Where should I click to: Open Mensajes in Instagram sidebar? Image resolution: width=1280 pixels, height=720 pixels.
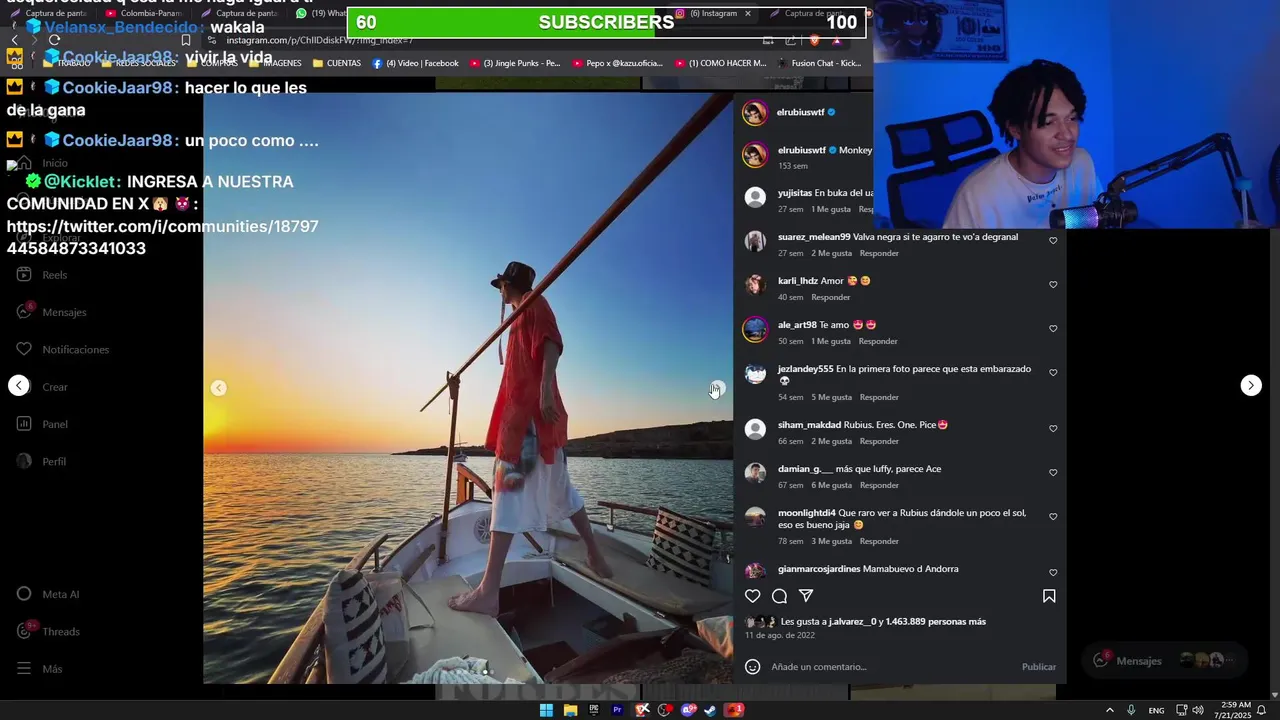pyautogui.click(x=52, y=312)
